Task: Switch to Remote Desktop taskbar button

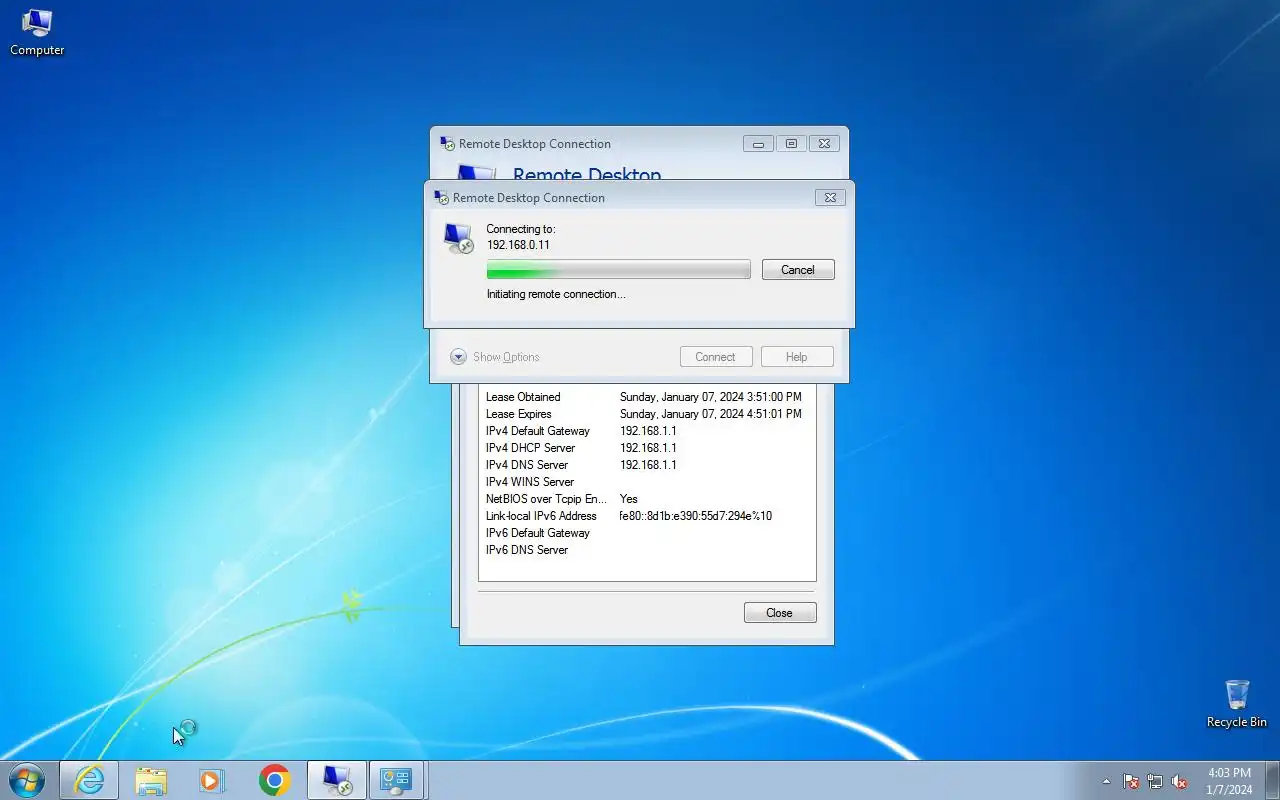Action: click(336, 780)
